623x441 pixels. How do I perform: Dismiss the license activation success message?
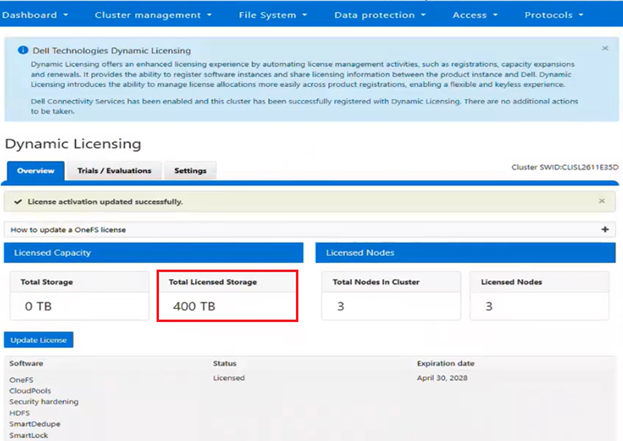[x=601, y=201]
